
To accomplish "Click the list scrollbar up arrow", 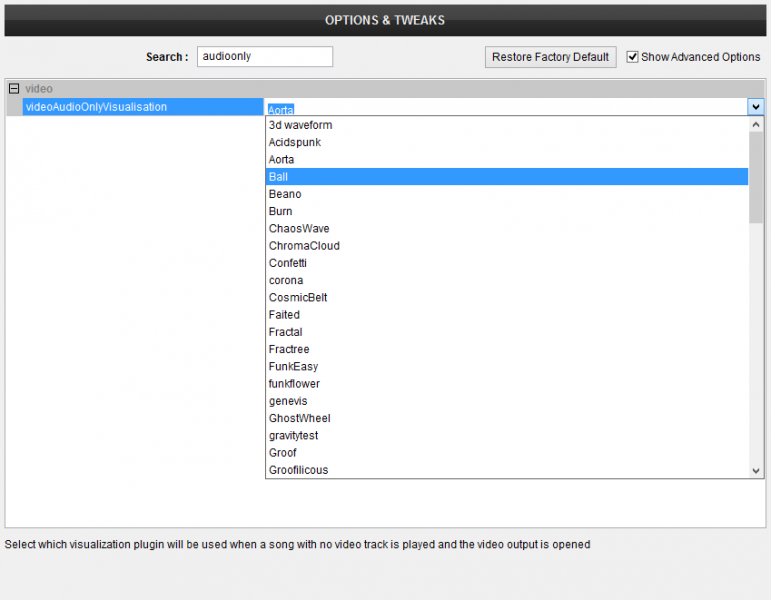I will click(x=756, y=124).
